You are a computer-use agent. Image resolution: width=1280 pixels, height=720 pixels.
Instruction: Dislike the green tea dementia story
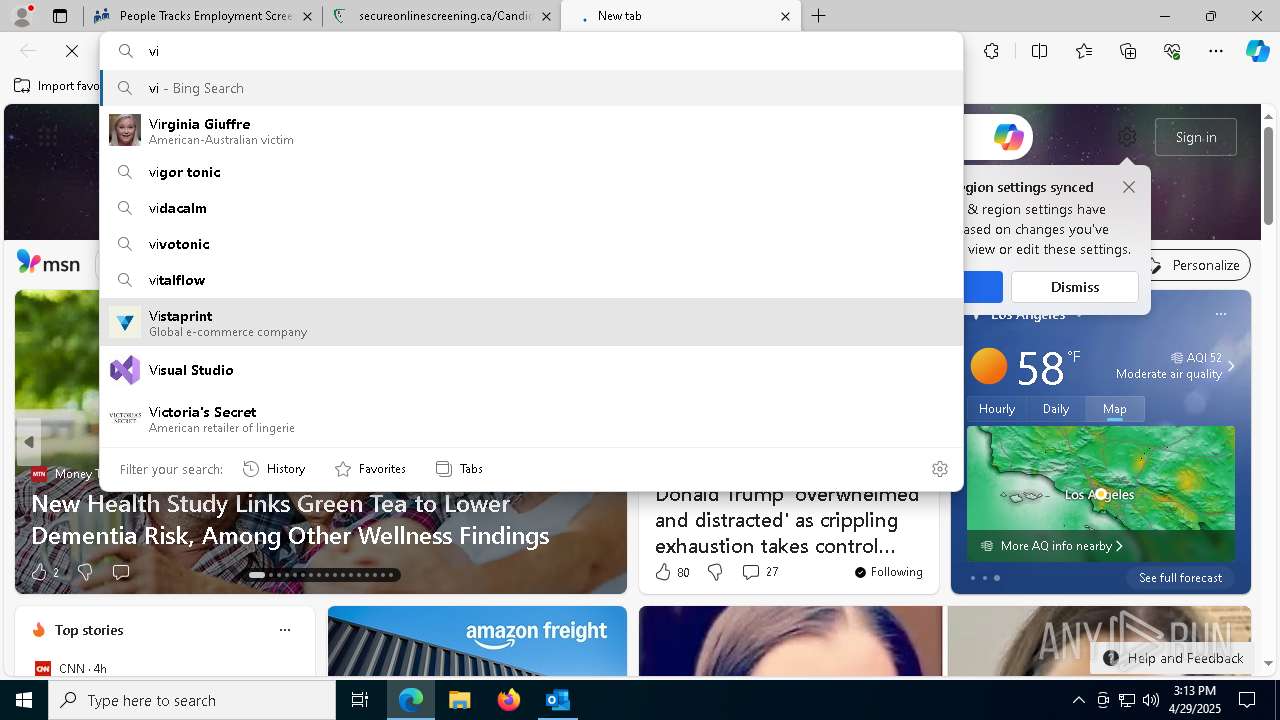[85, 572]
